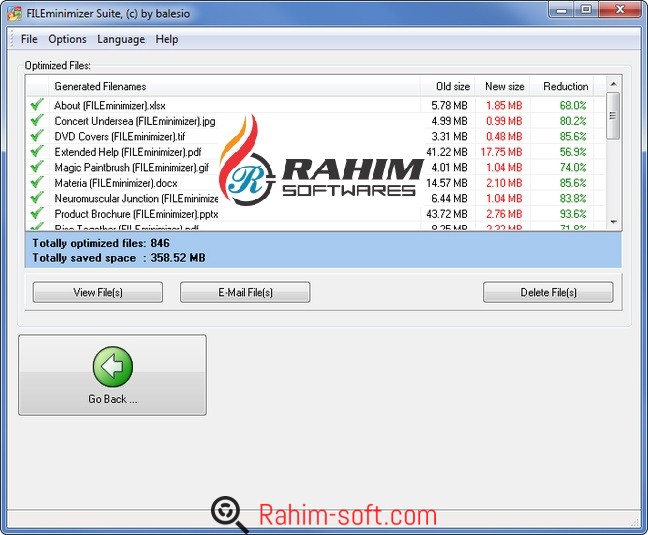Viewport: 648px width, 535px height.
Task: Click the Delete File(s) button
Action: click(x=548, y=292)
